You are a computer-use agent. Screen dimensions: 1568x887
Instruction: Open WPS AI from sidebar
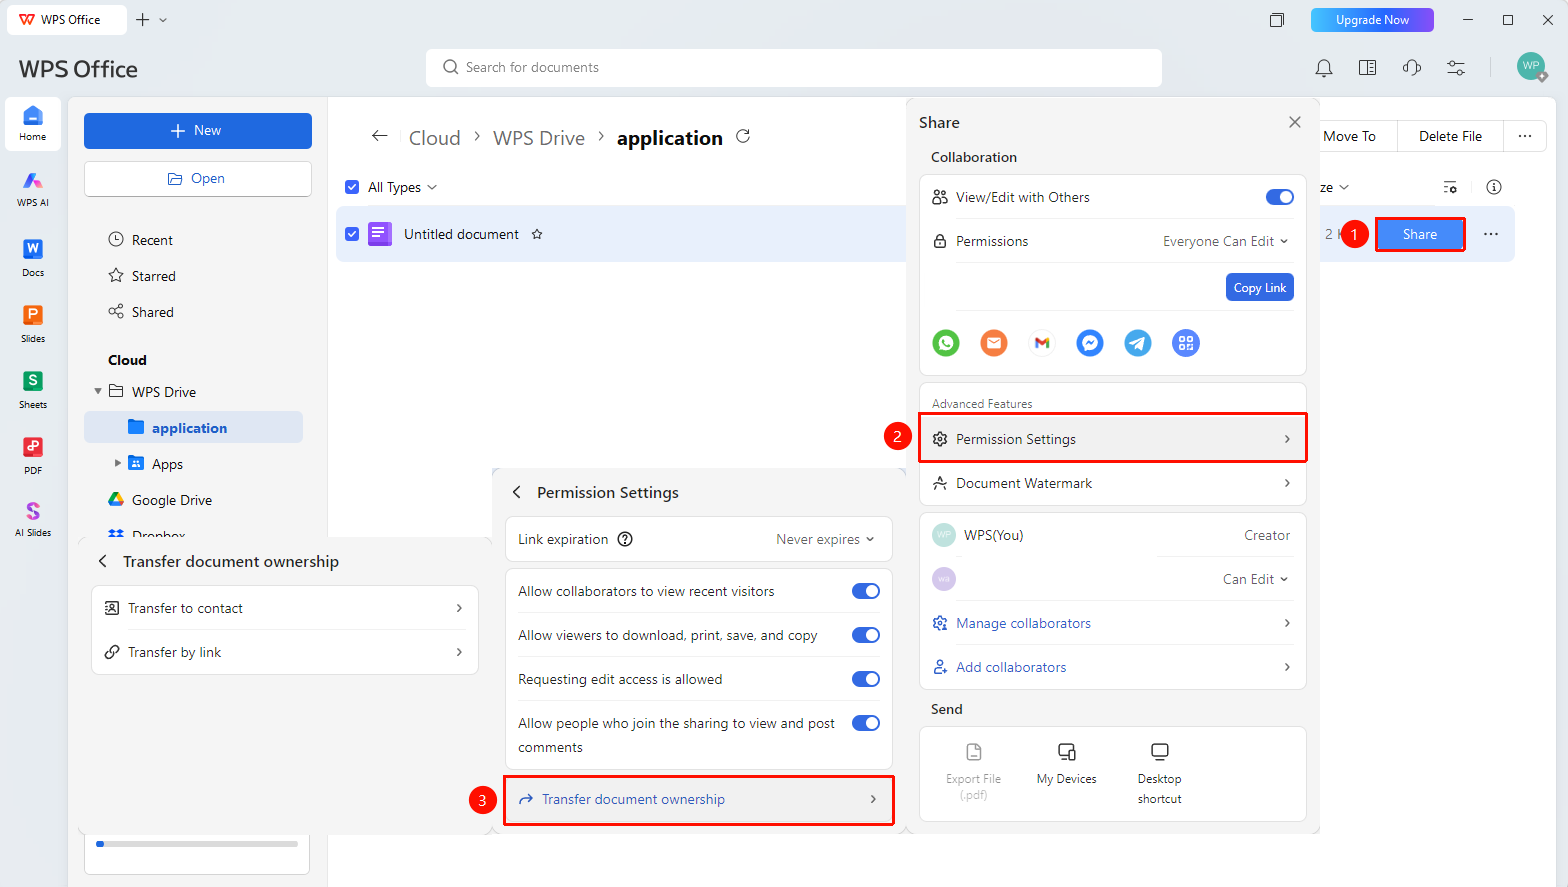coord(33,188)
